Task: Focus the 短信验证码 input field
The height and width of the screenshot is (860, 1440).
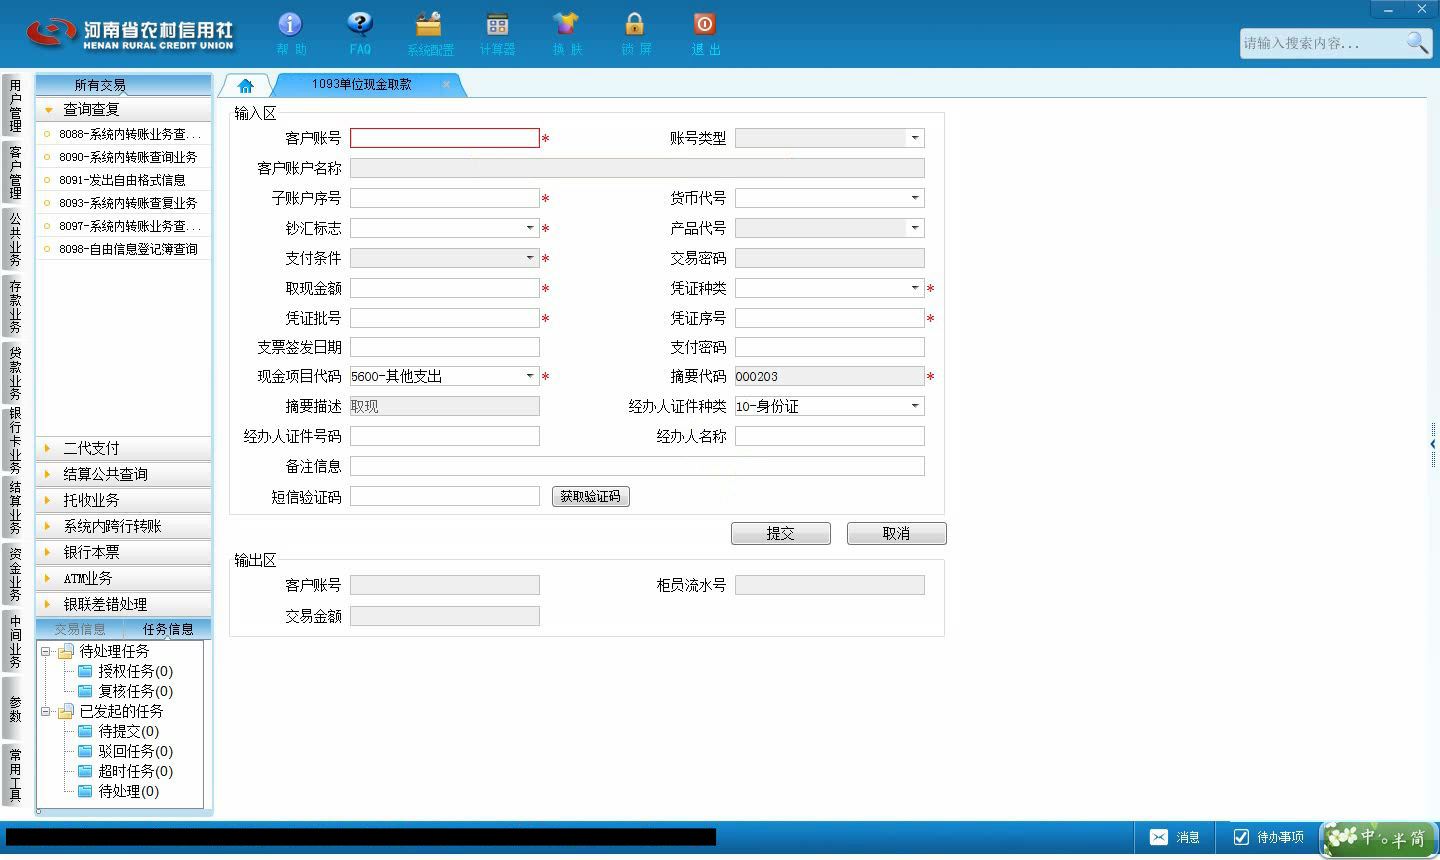Action: pos(444,496)
